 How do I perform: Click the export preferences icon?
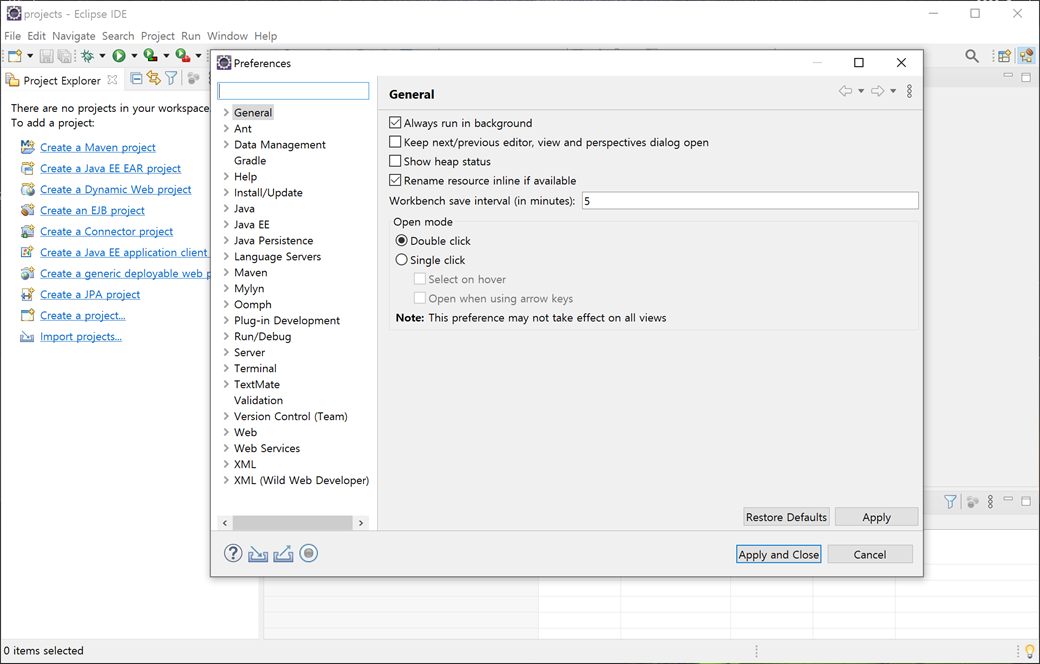(283, 553)
